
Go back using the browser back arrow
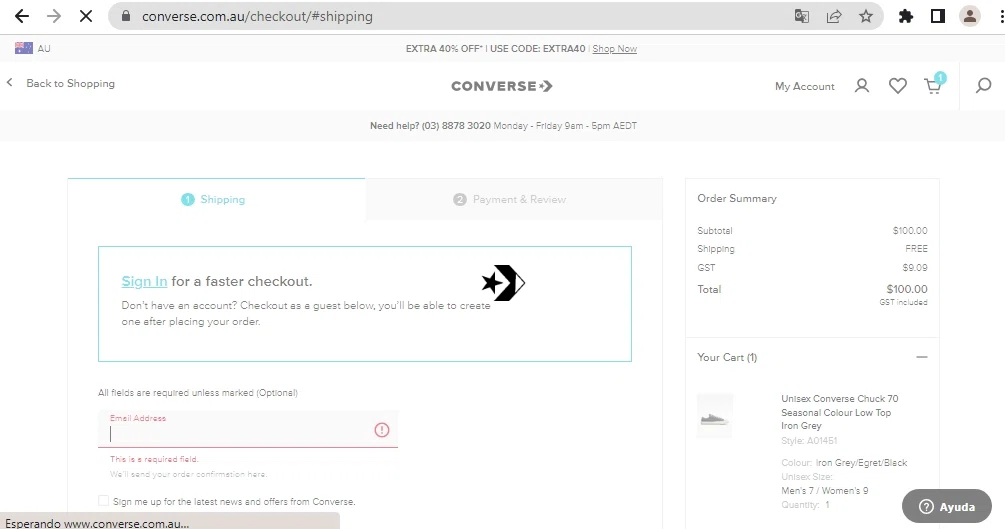22,16
